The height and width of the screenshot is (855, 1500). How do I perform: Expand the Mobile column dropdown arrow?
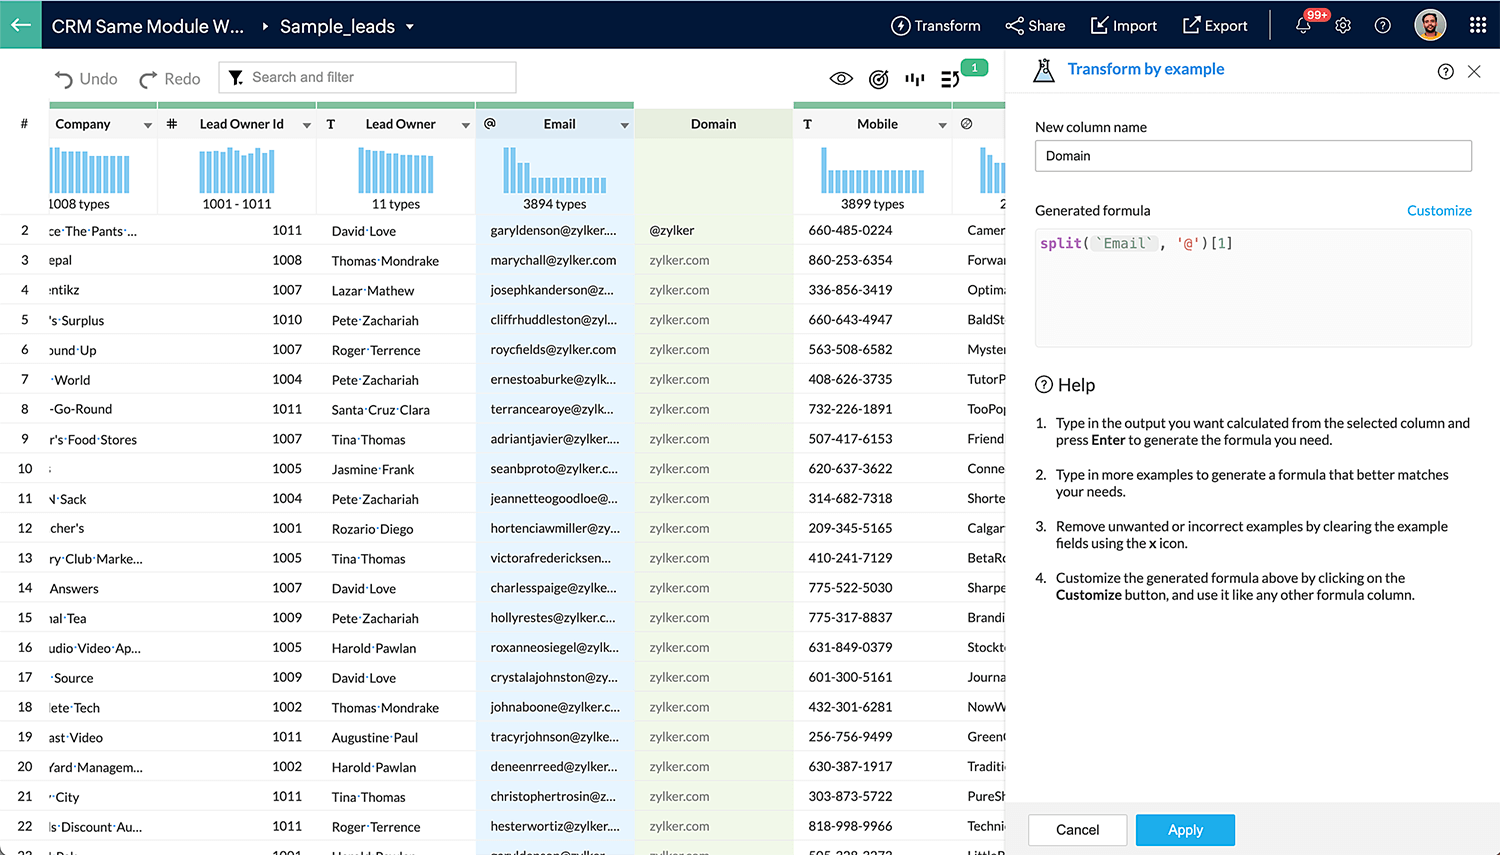pyautogui.click(x=942, y=125)
